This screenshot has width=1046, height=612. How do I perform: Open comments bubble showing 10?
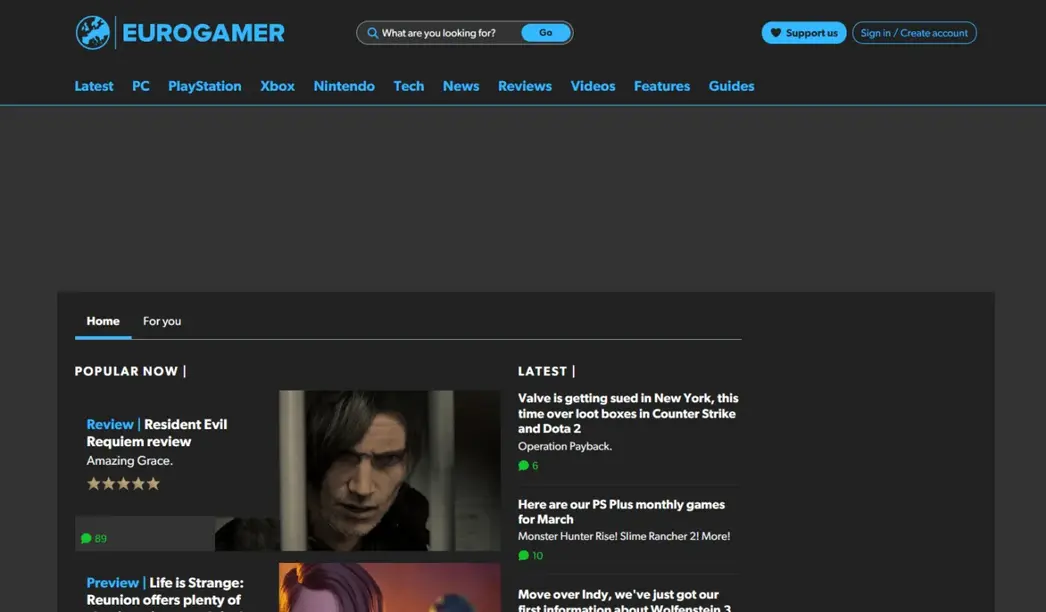pyautogui.click(x=530, y=555)
